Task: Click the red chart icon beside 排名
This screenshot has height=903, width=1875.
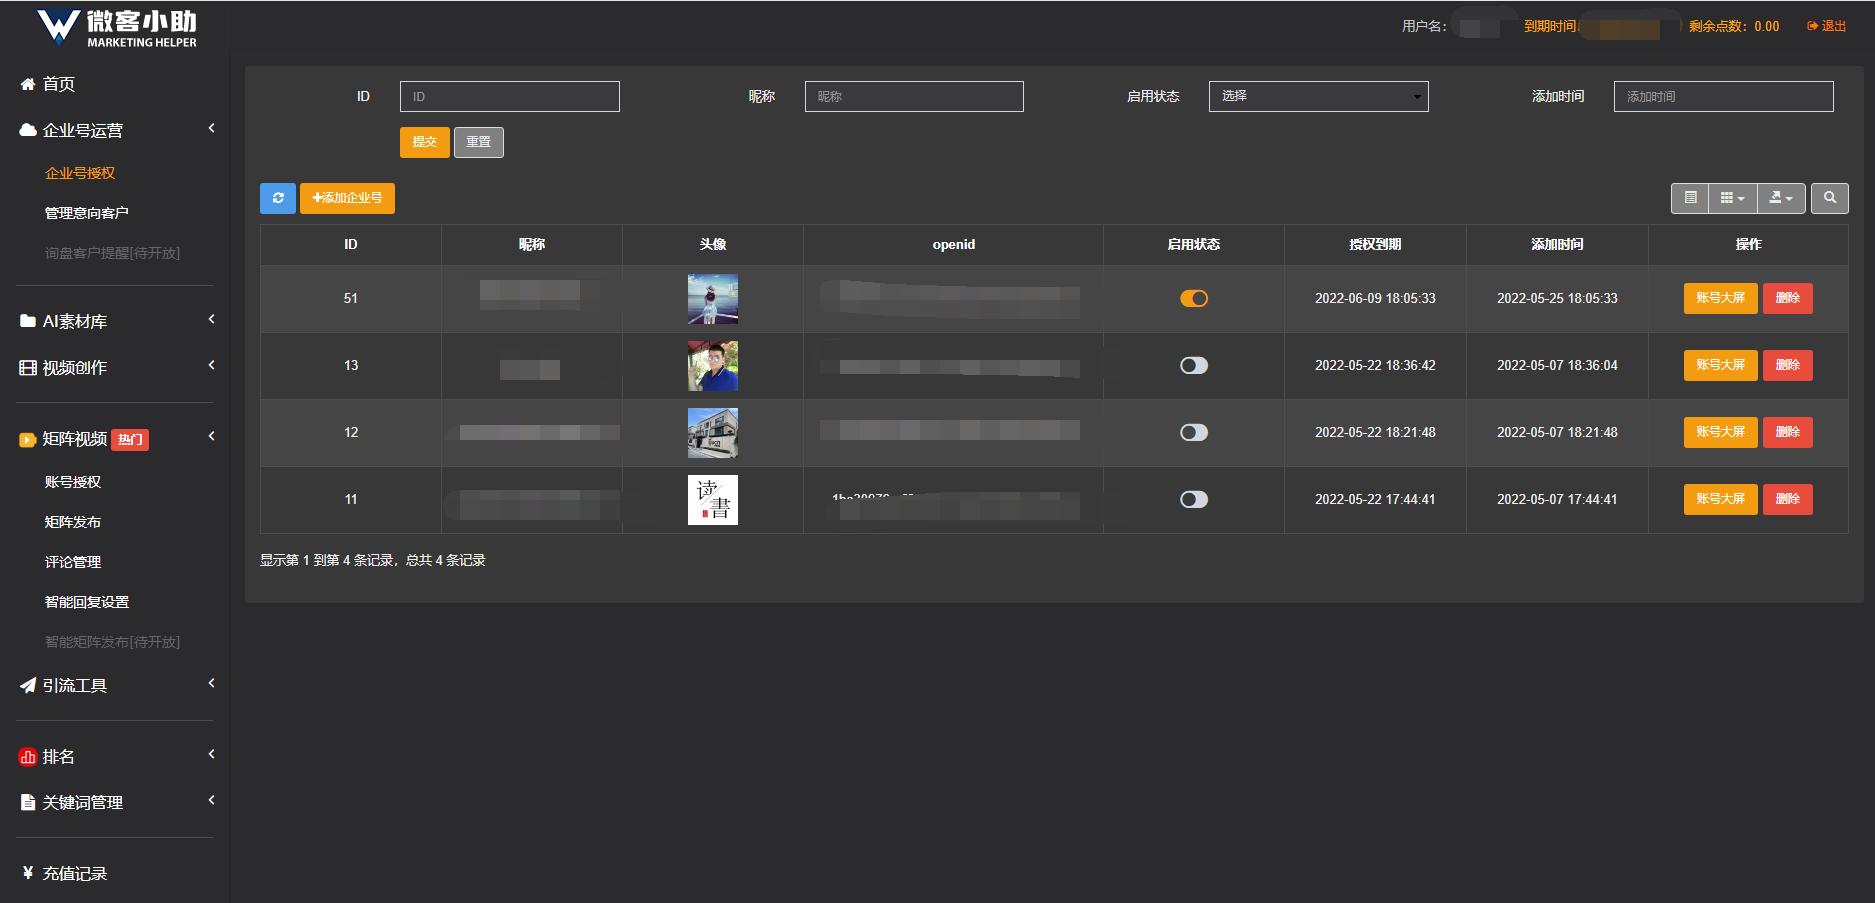Action: click(x=28, y=757)
